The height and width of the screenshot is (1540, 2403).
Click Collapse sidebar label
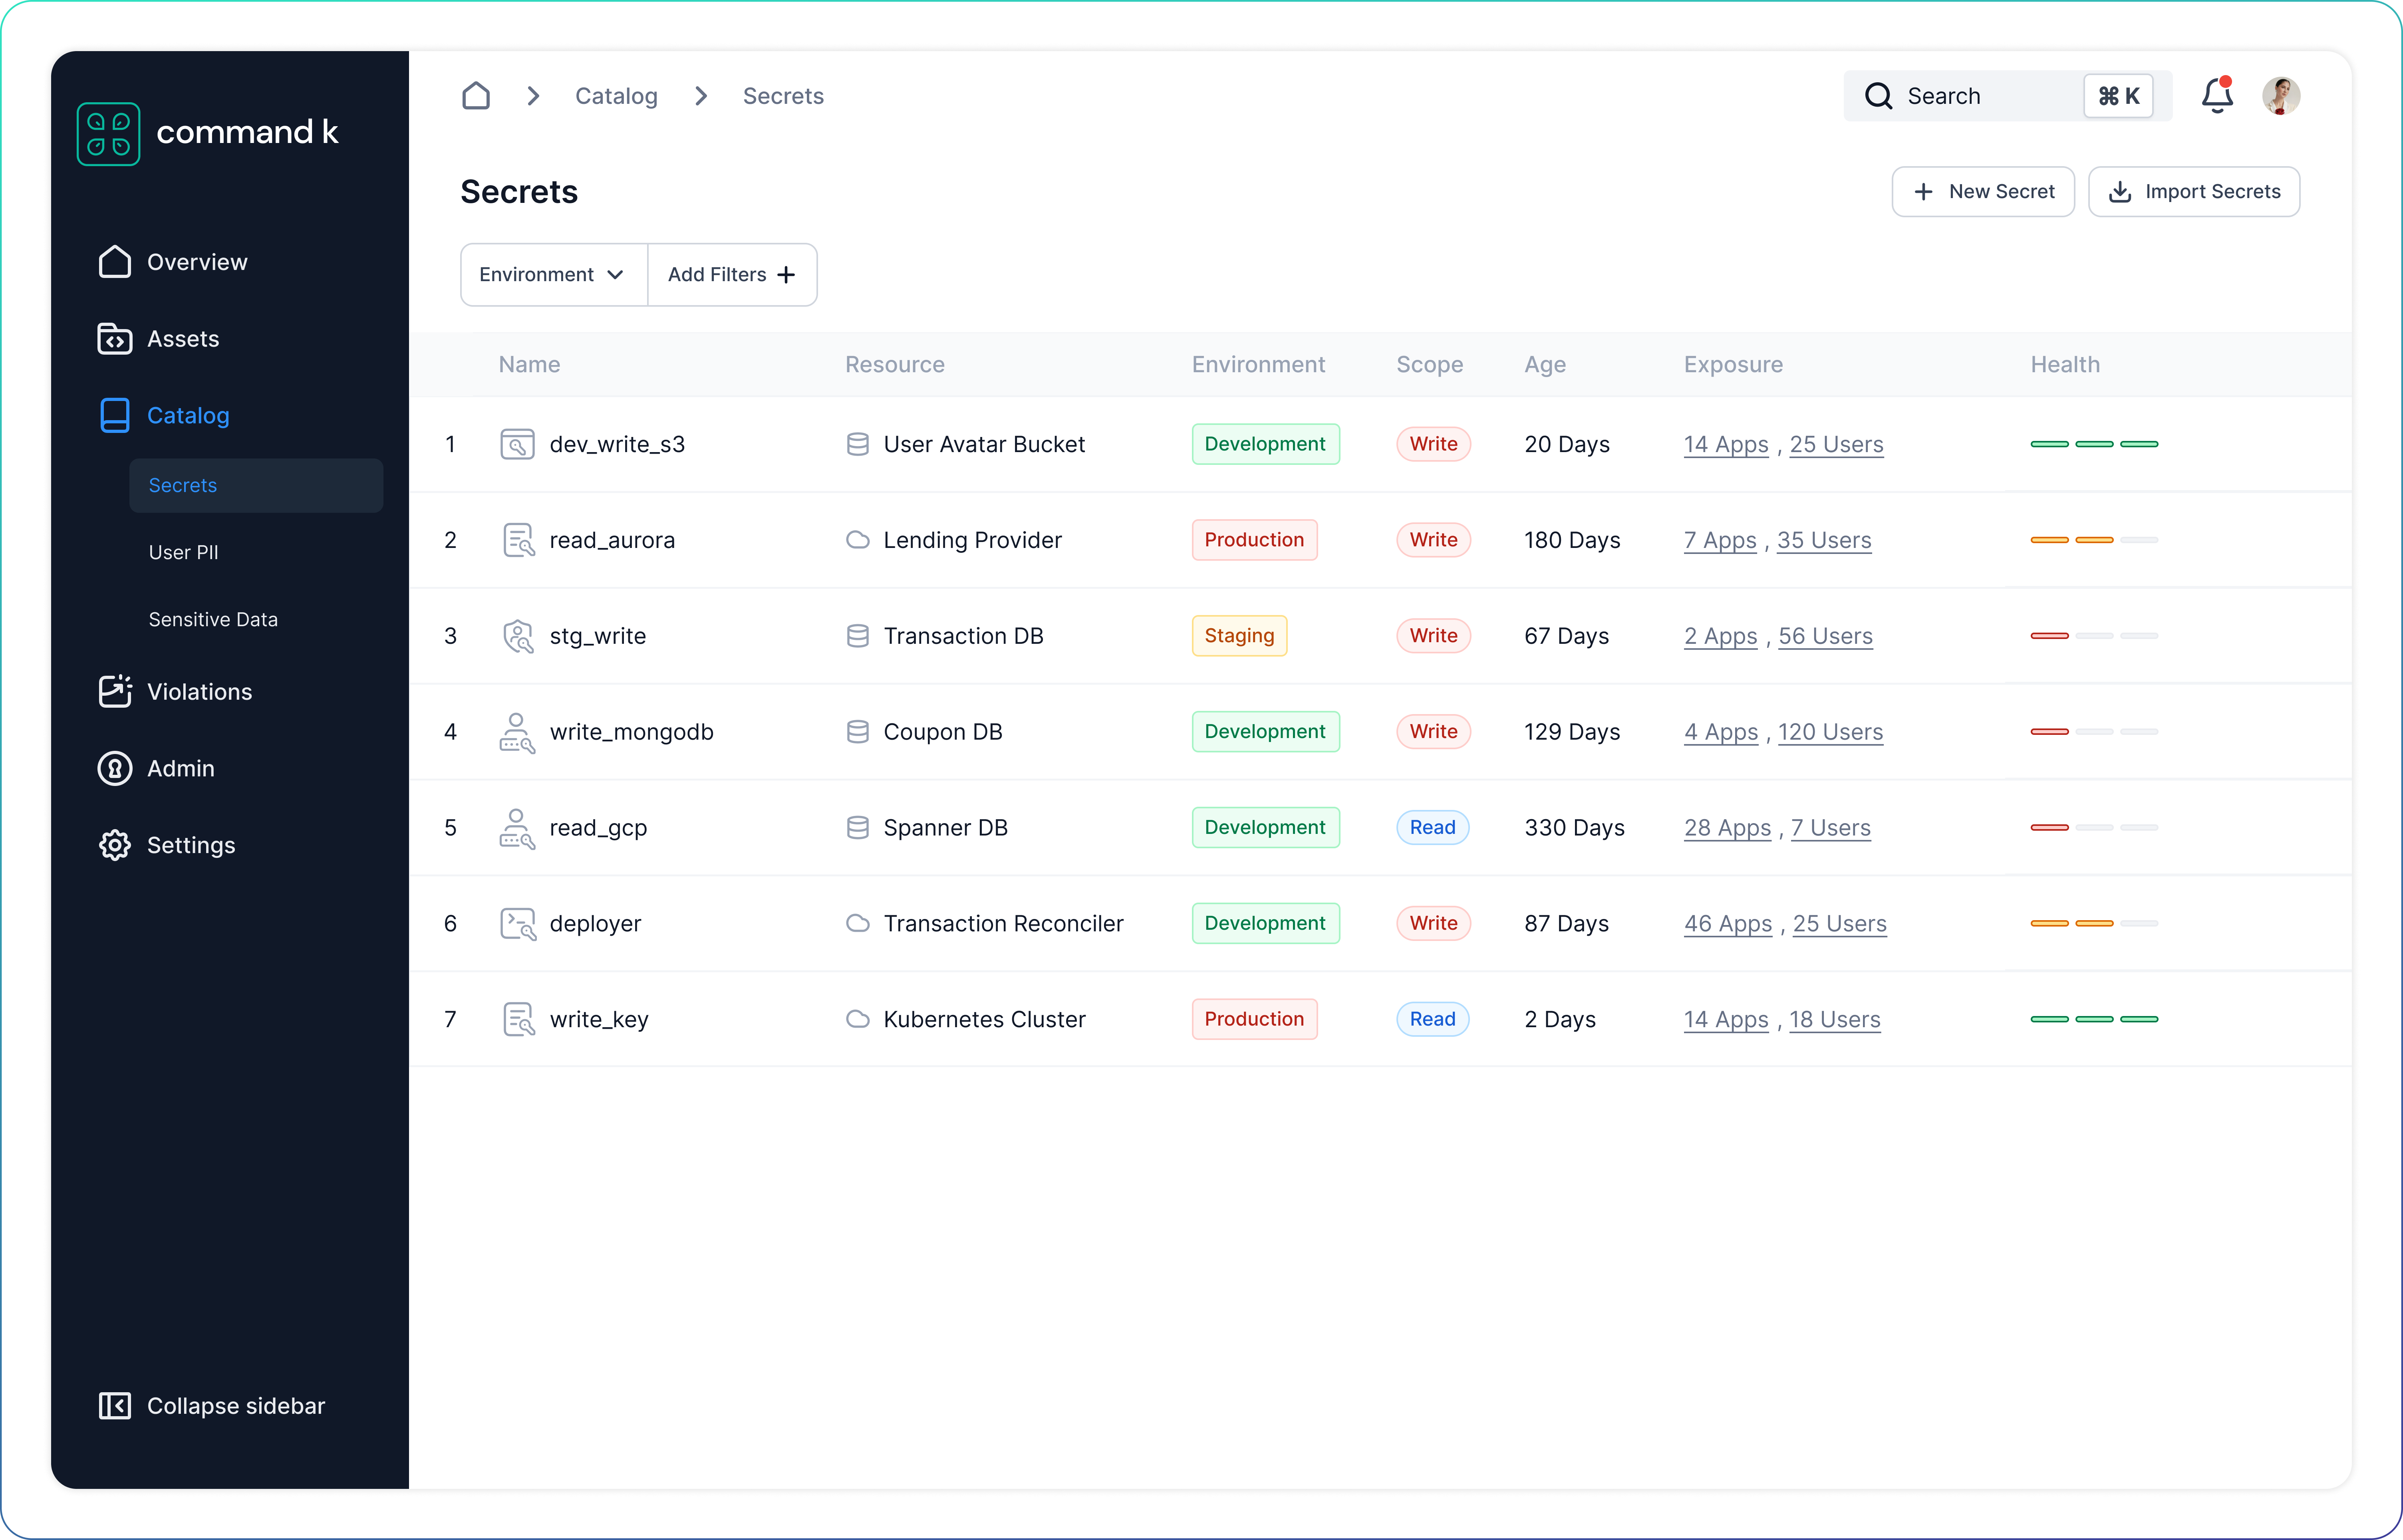click(x=236, y=1405)
